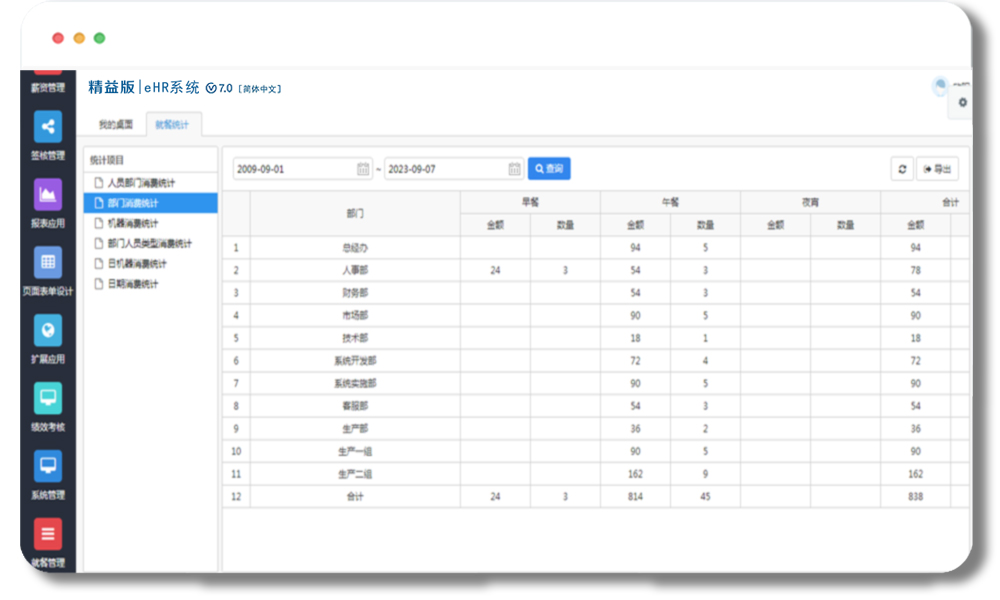Screen dimensions: 1000x600
Task: Open calendar picker for end date 2023-09-07
Action: tap(515, 169)
